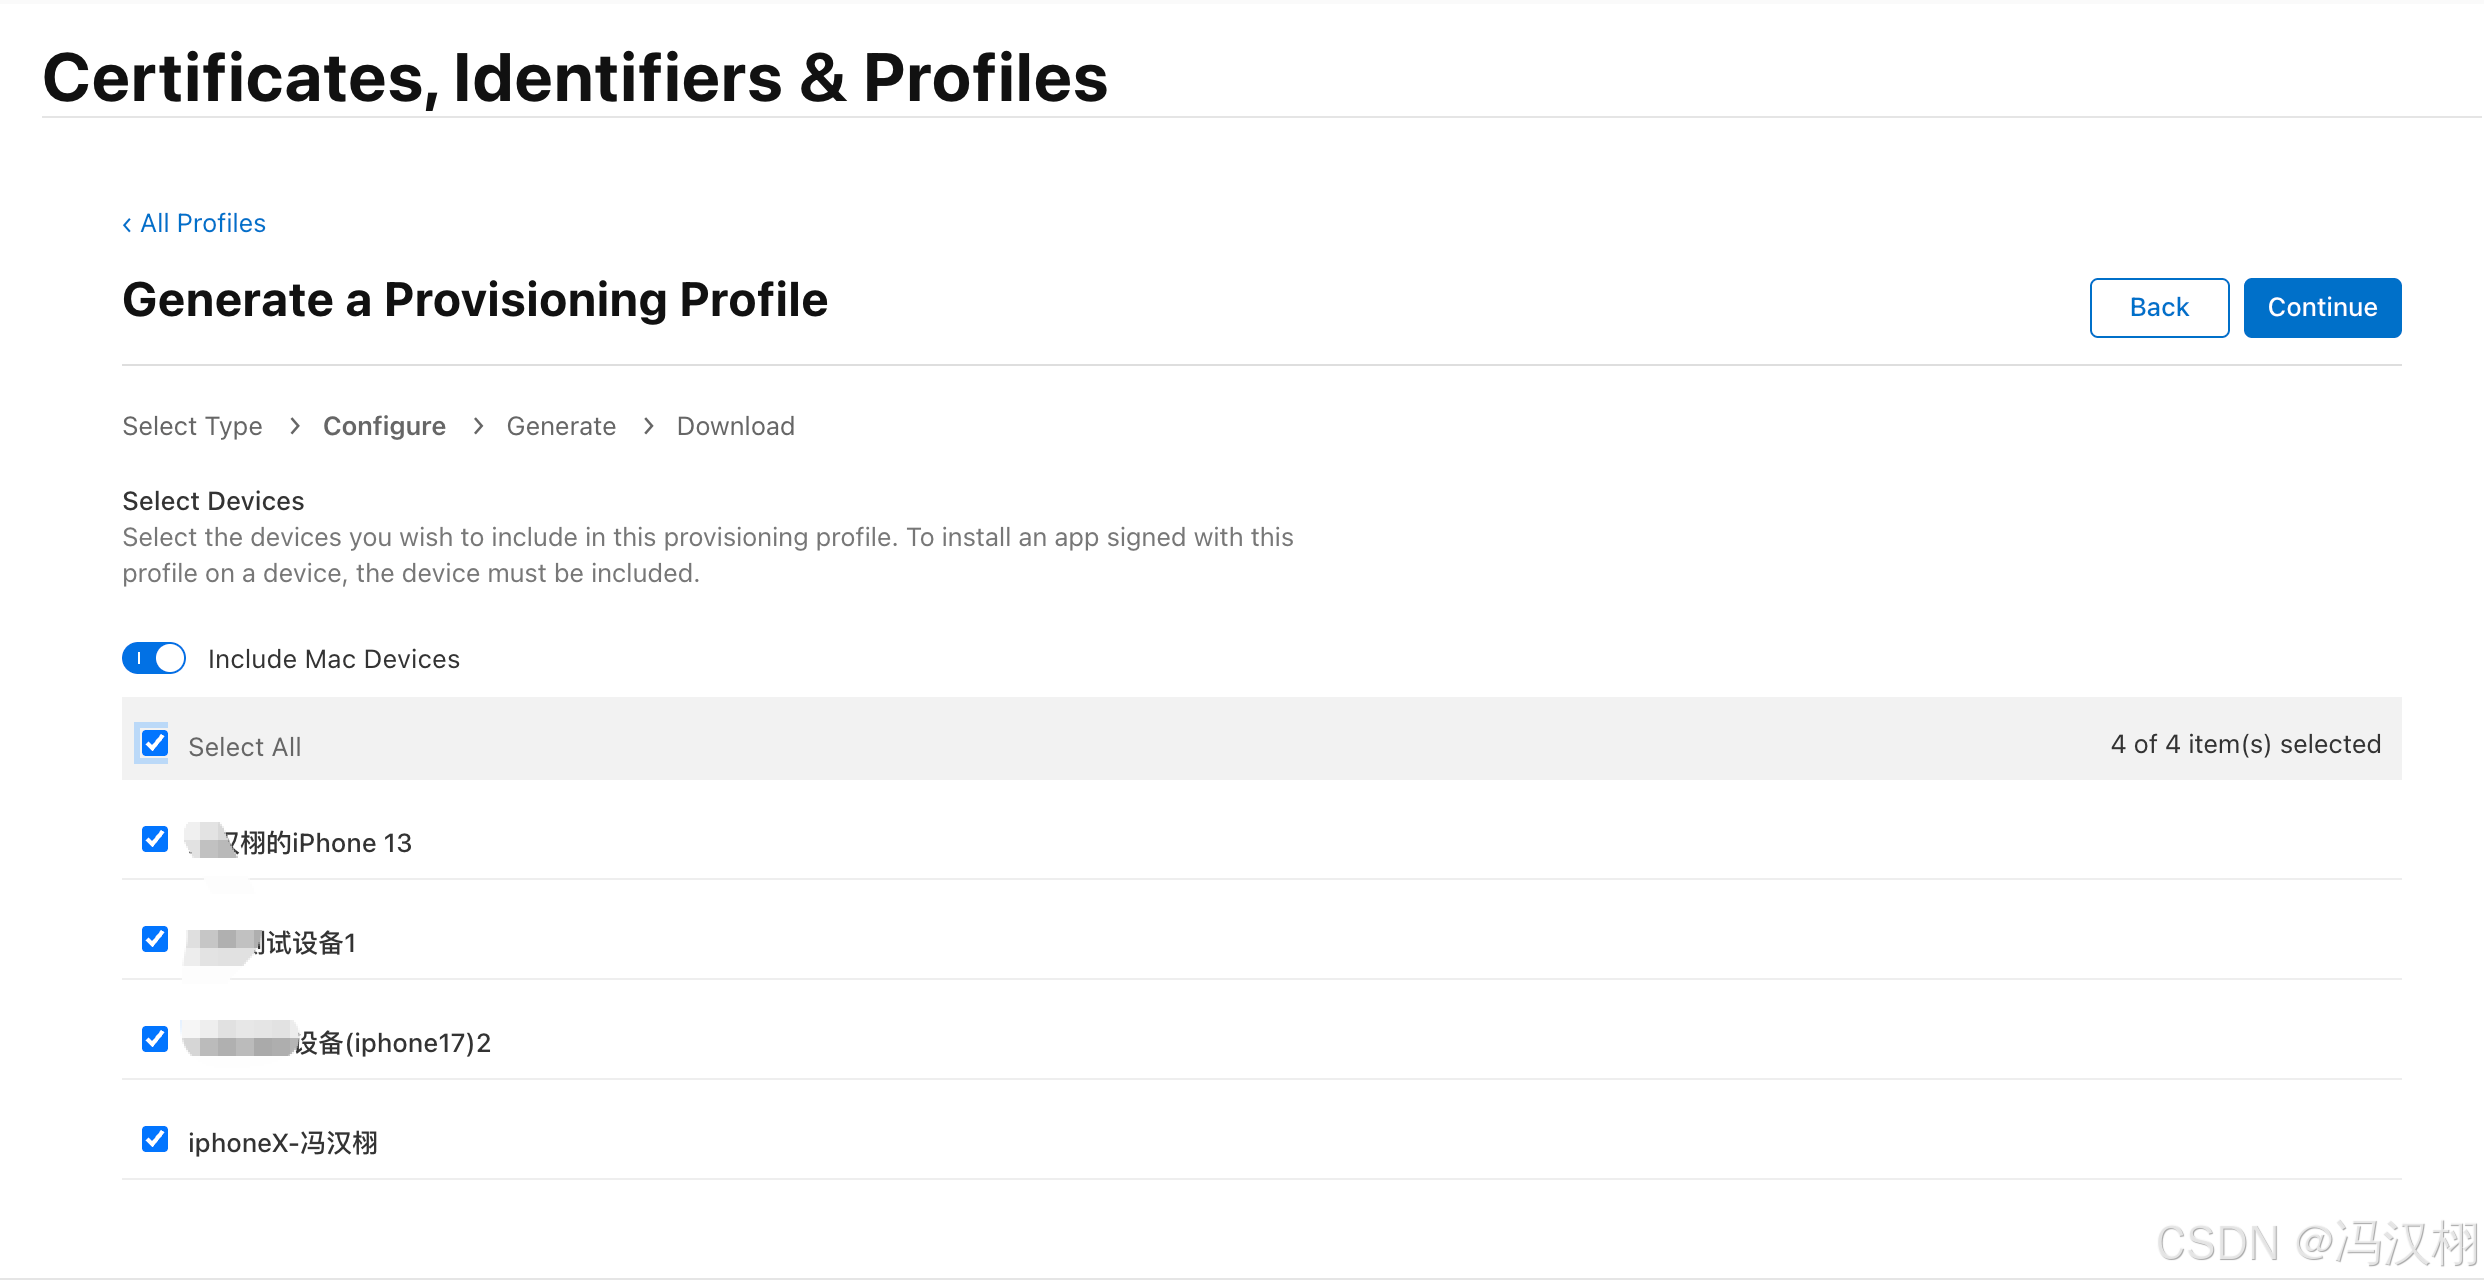This screenshot has width=2484, height=1284.
Task: Click the Back button
Action: 2159,308
